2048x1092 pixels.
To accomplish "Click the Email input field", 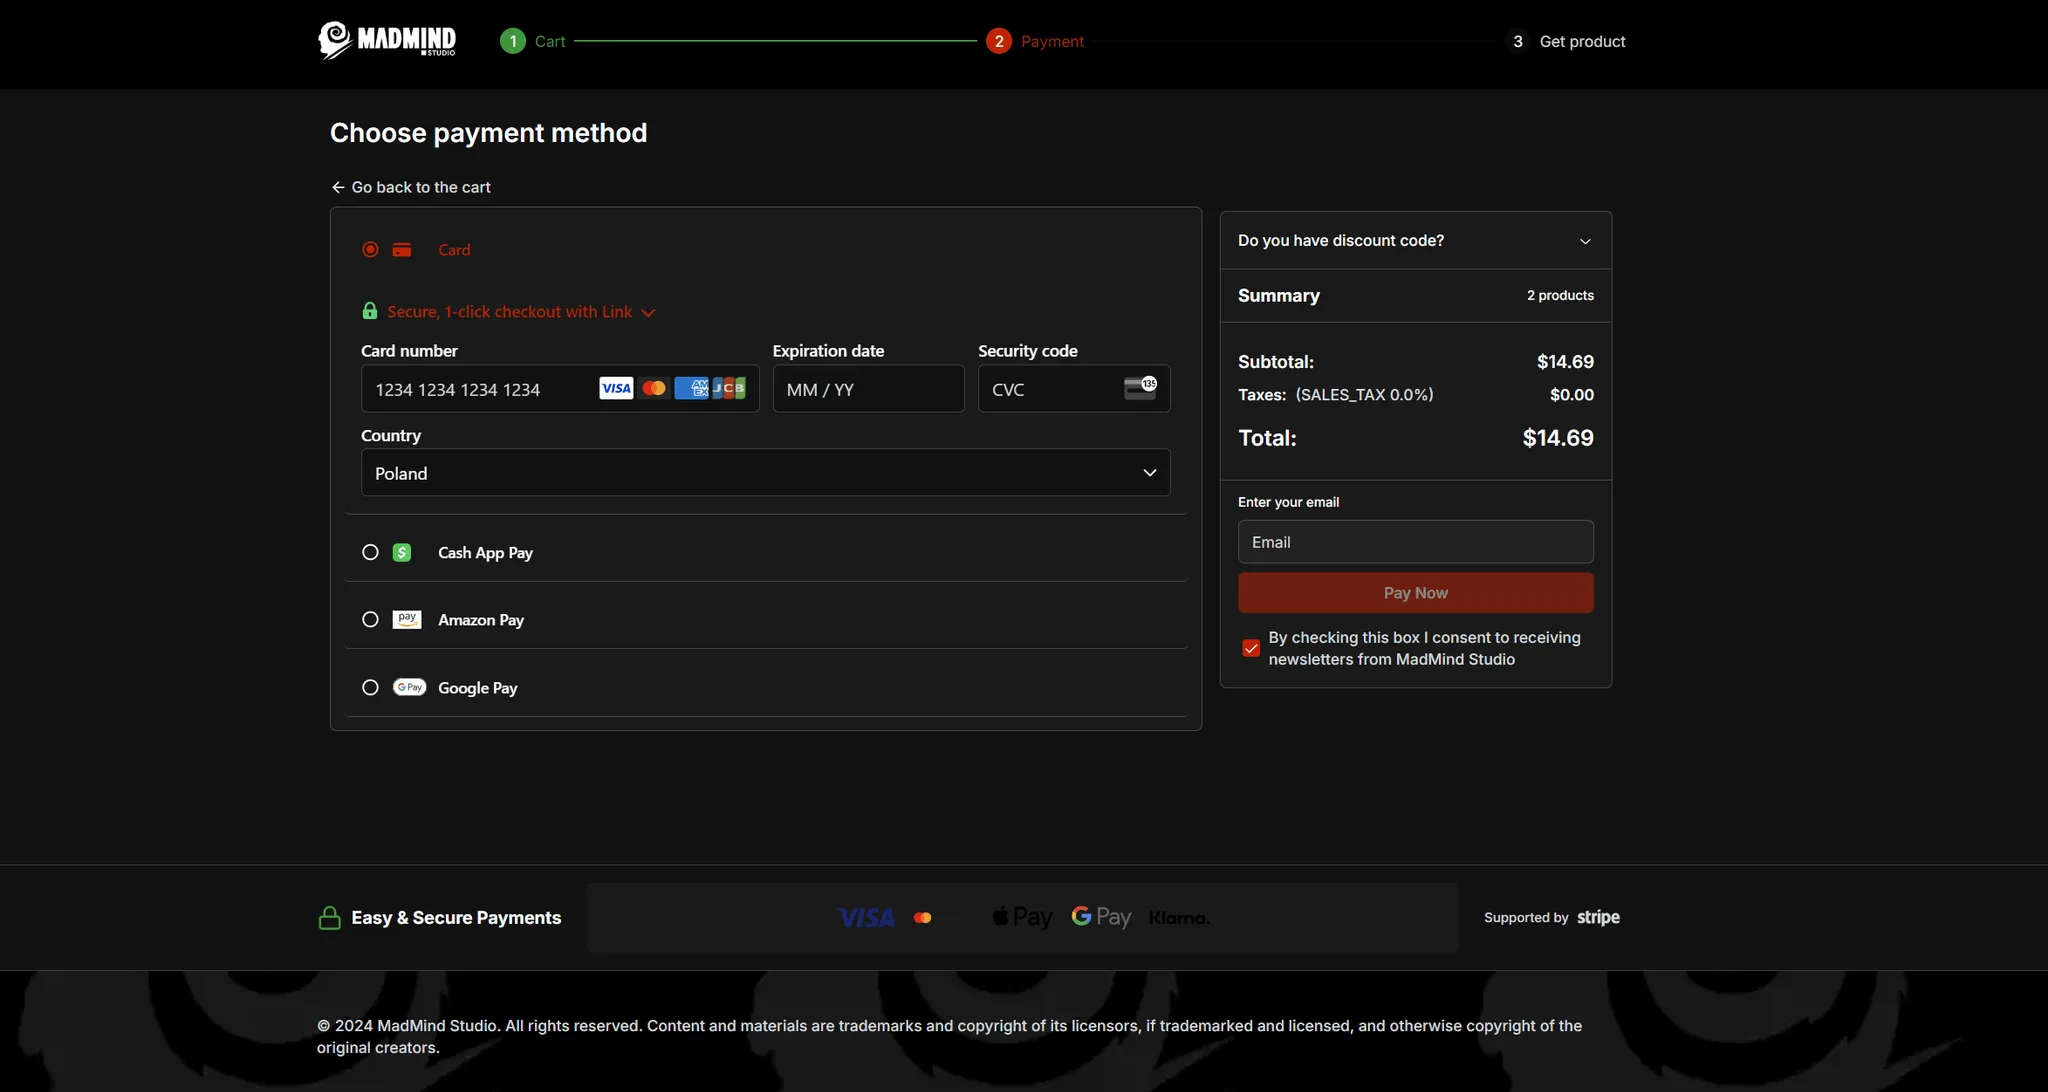I will coord(1416,542).
